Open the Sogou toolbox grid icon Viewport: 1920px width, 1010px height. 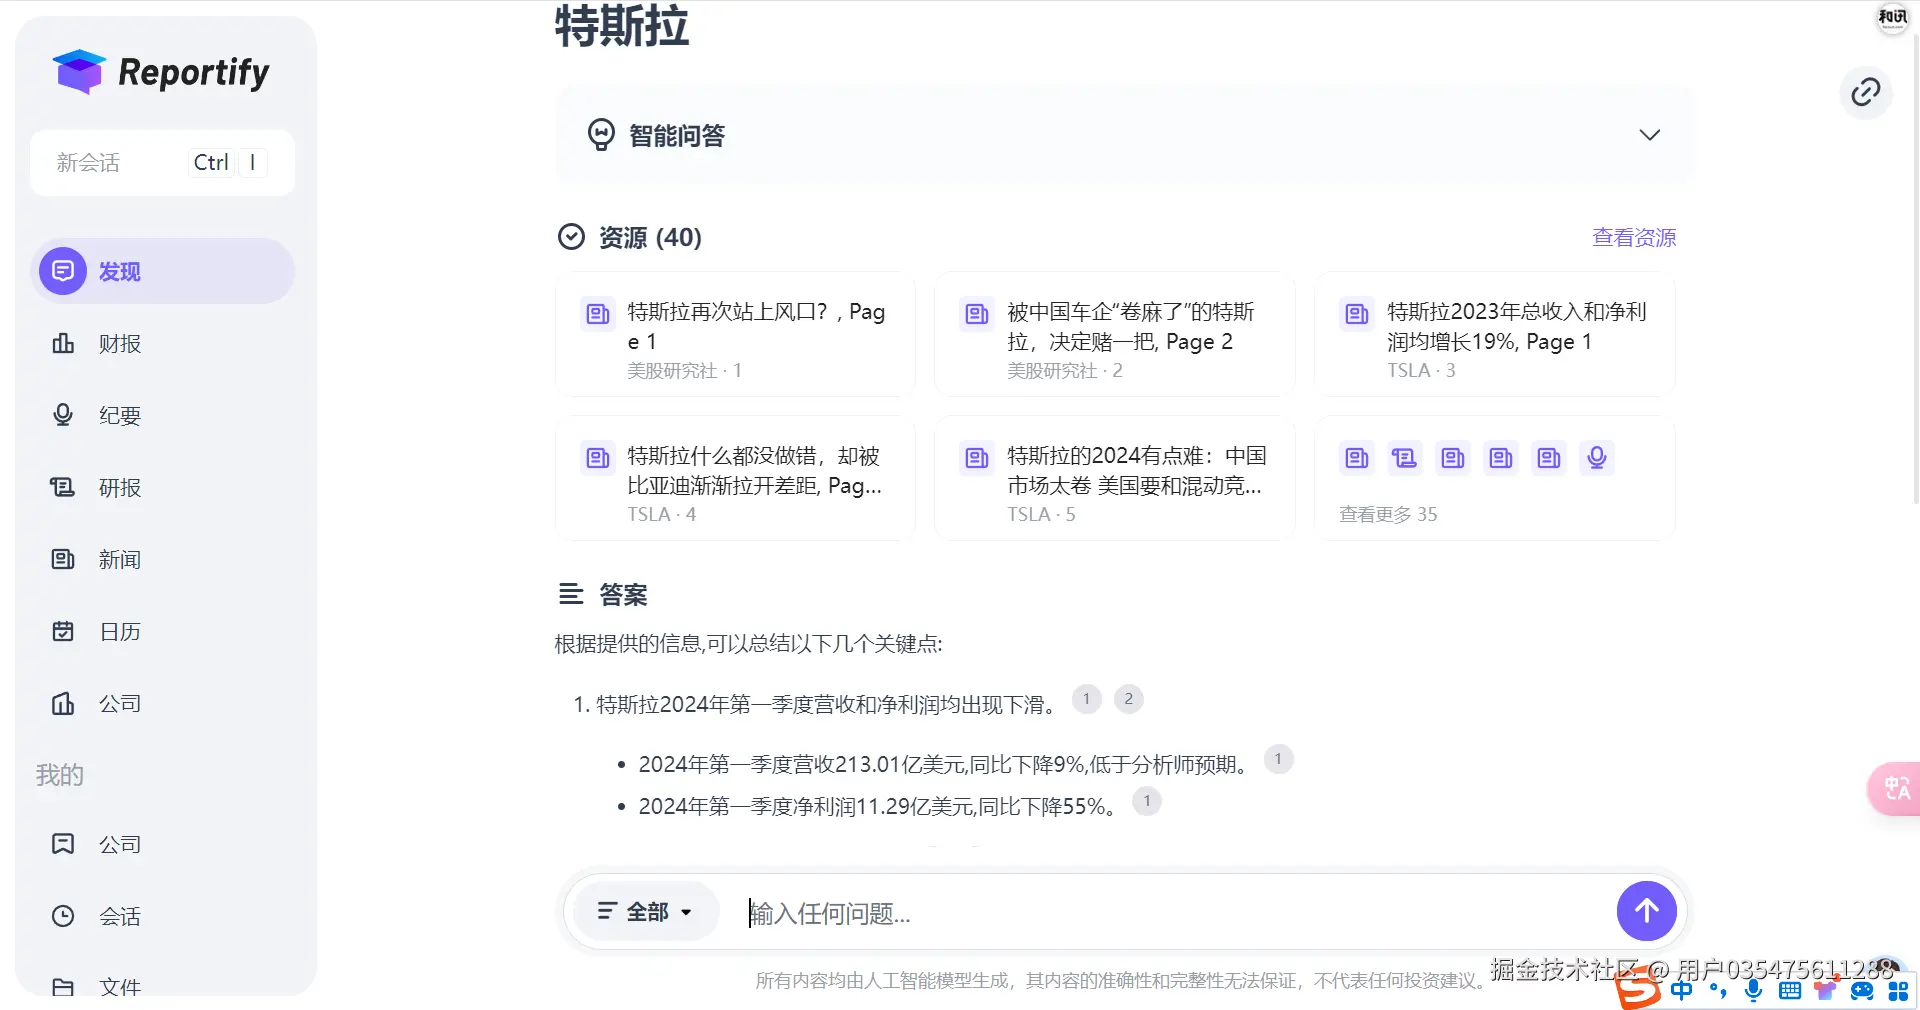point(1898,990)
